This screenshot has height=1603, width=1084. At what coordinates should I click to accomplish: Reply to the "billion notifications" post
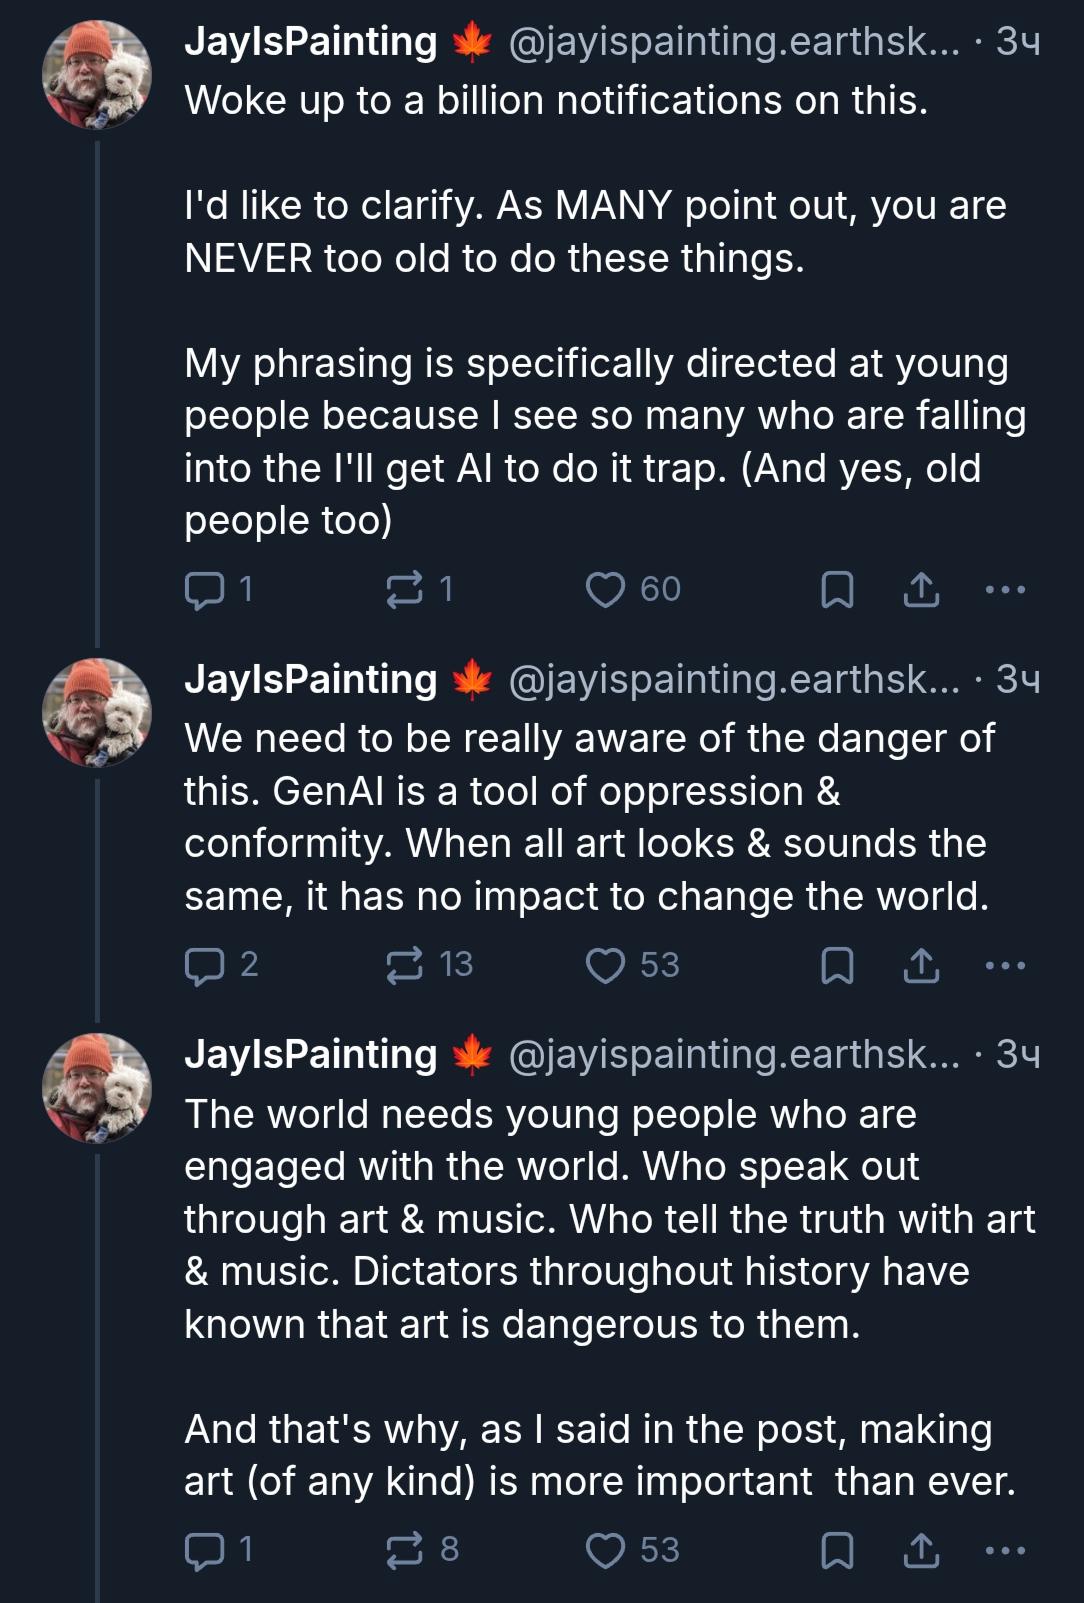[205, 590]
